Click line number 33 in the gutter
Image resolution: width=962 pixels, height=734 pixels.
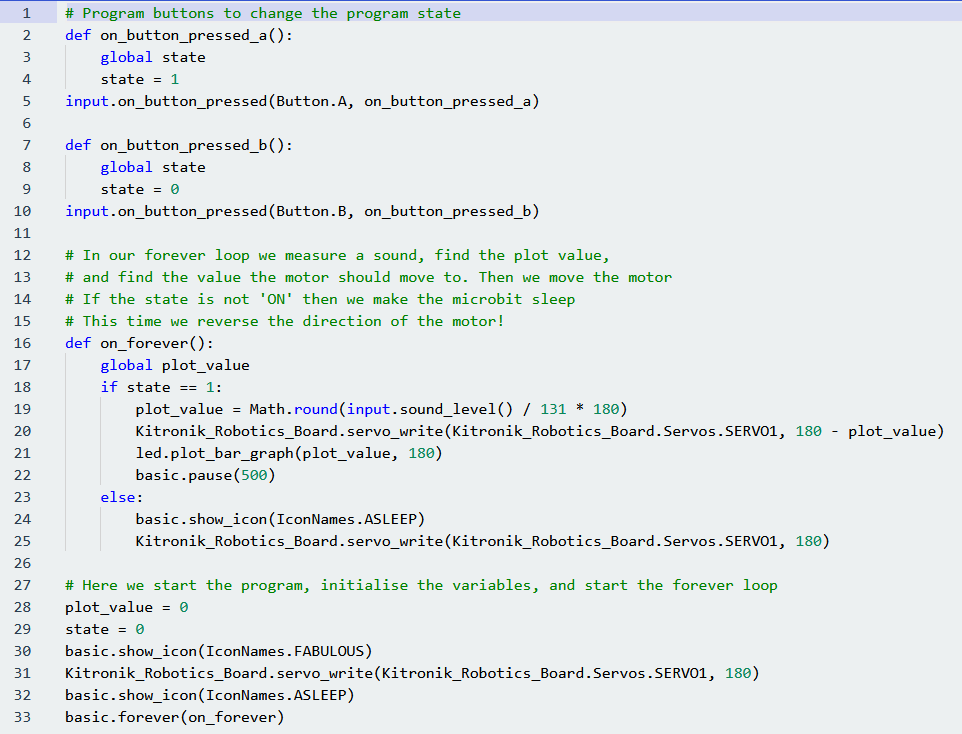pyautogui.click(x=23, y=717)
